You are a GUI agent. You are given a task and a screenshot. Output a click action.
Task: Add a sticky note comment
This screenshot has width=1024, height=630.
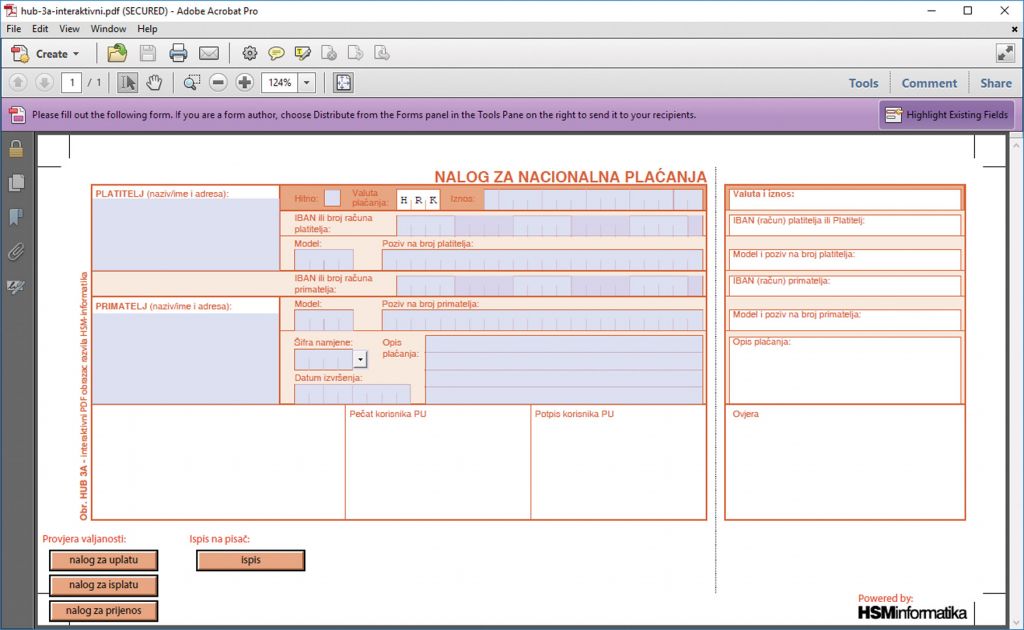(276, 53)
